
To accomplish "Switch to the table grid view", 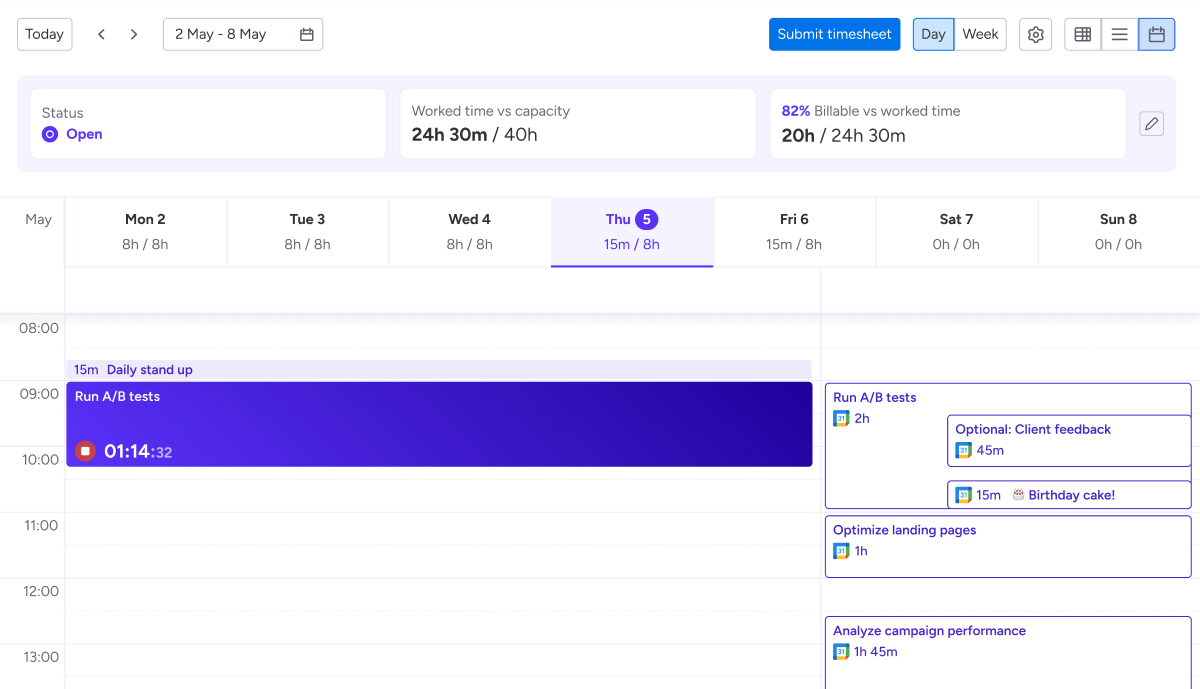I will (x=1082, y=34).
